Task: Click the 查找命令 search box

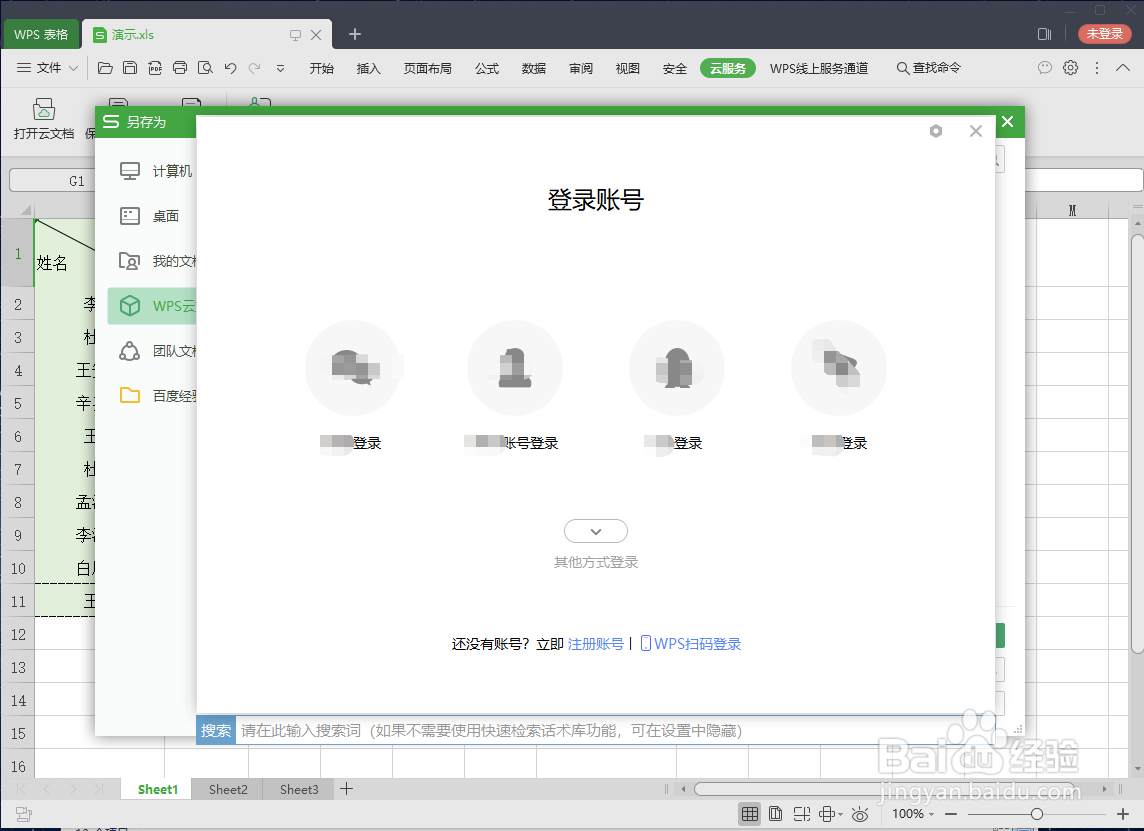Action: [929, 68]
